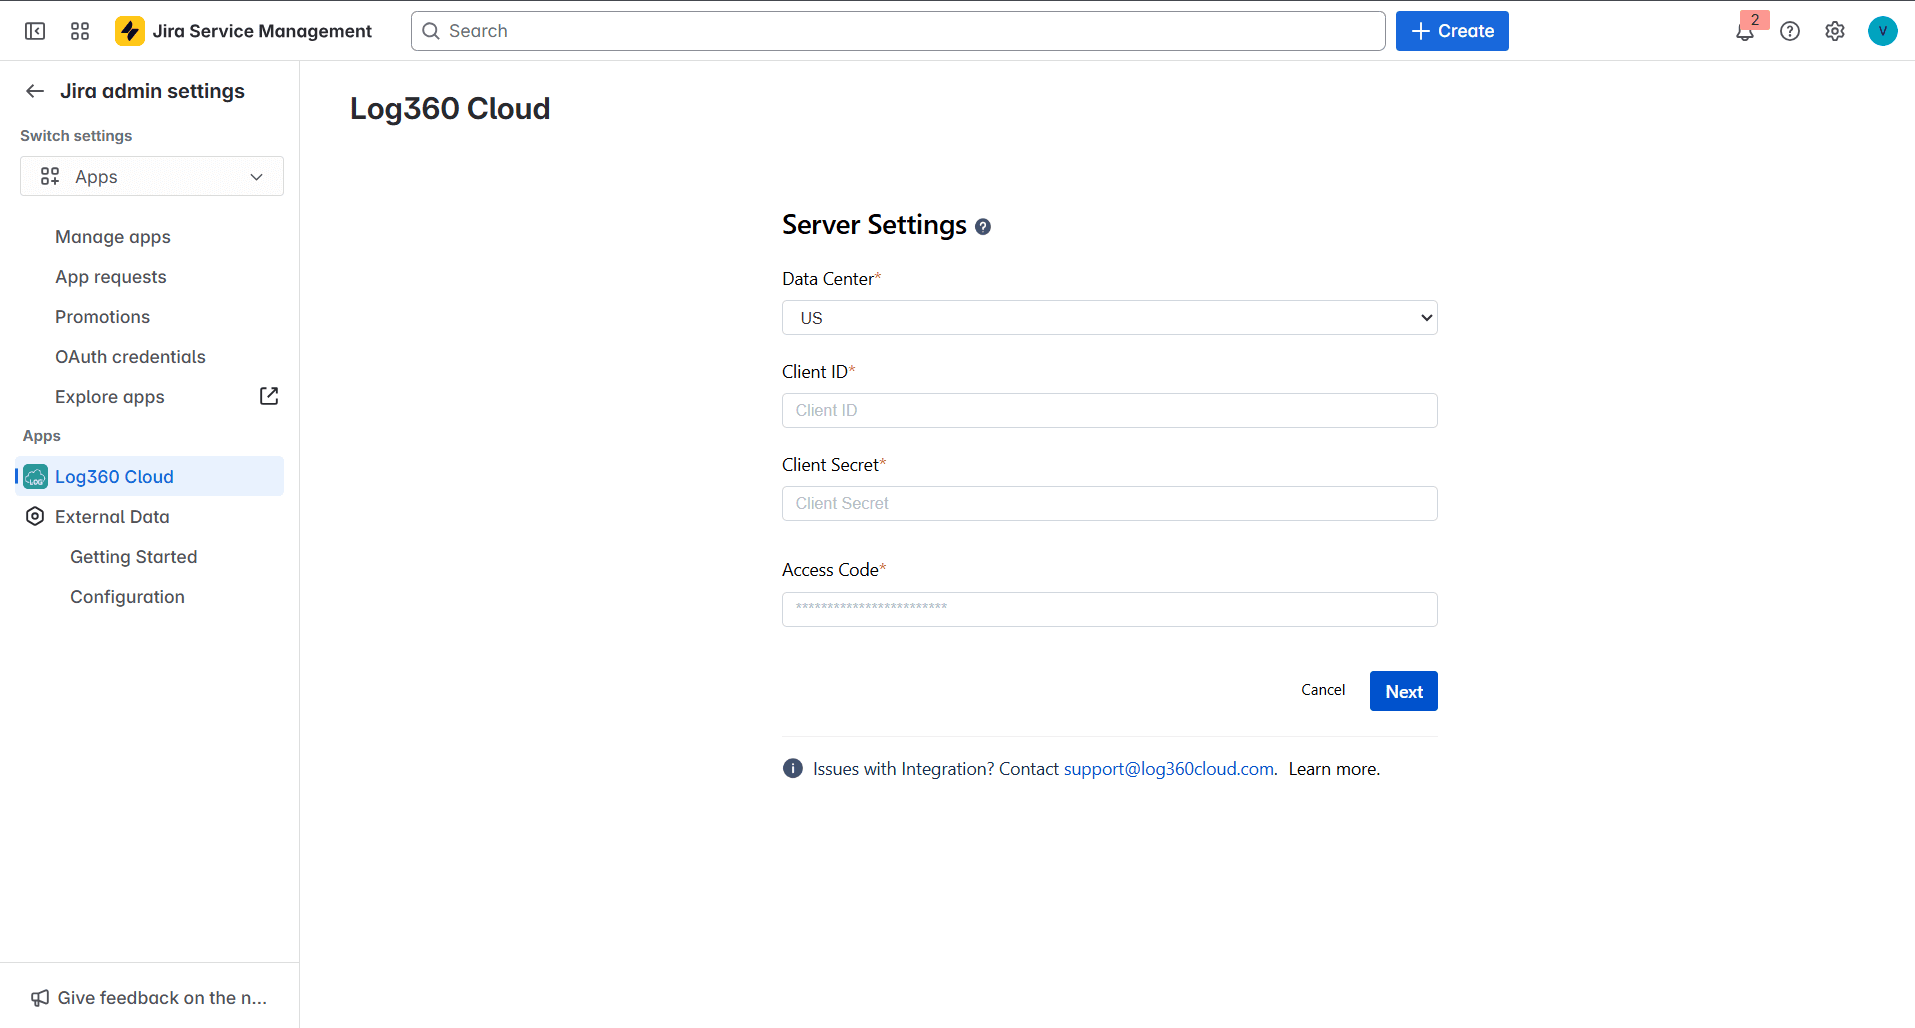Screen dimensions: 1915x1028
Task: Open the App requests section
Action: click(x=110, y=276)
